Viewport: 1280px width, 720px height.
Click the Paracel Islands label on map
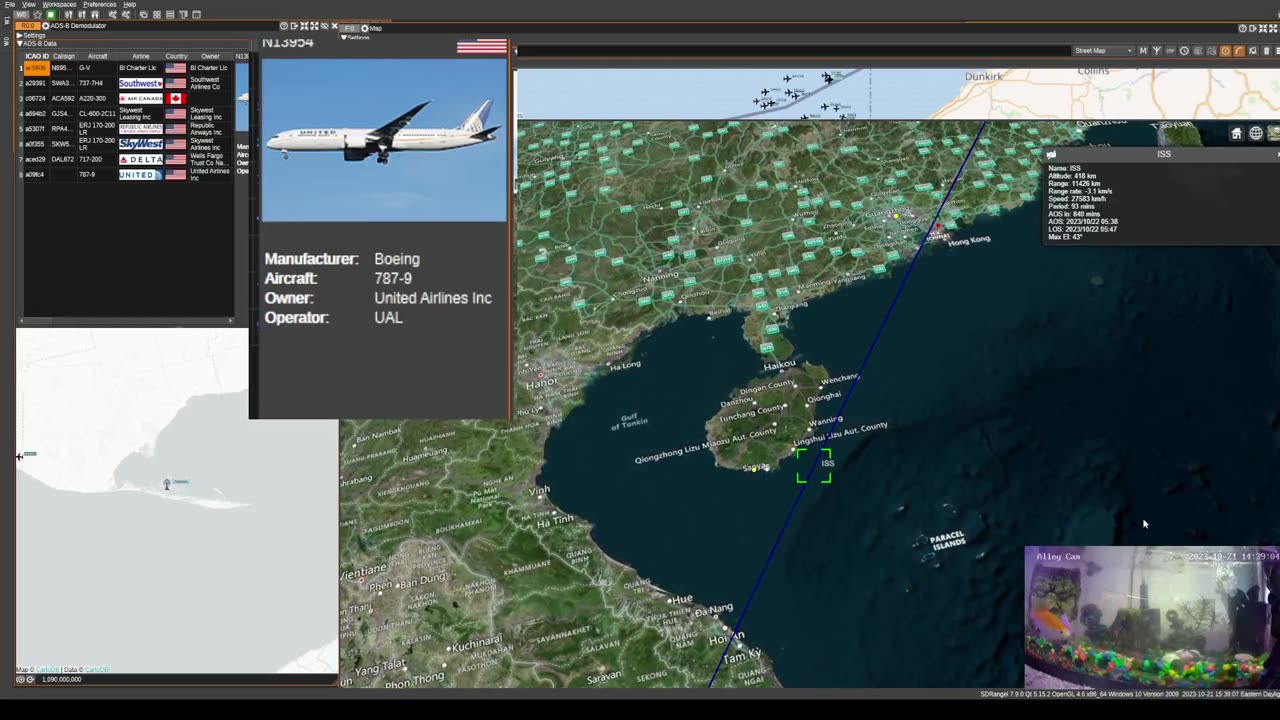click(948, 541)
